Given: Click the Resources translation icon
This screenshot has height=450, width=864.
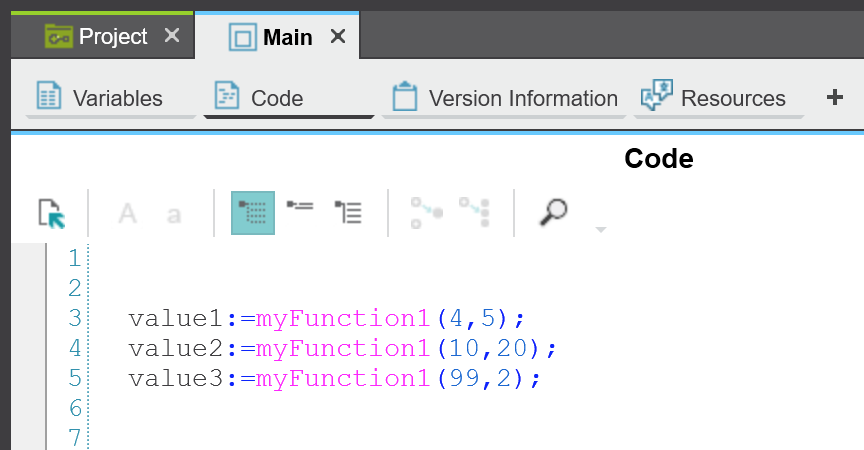Looking at the screenshot, I should pyautogui.click(x=657, y=94).
